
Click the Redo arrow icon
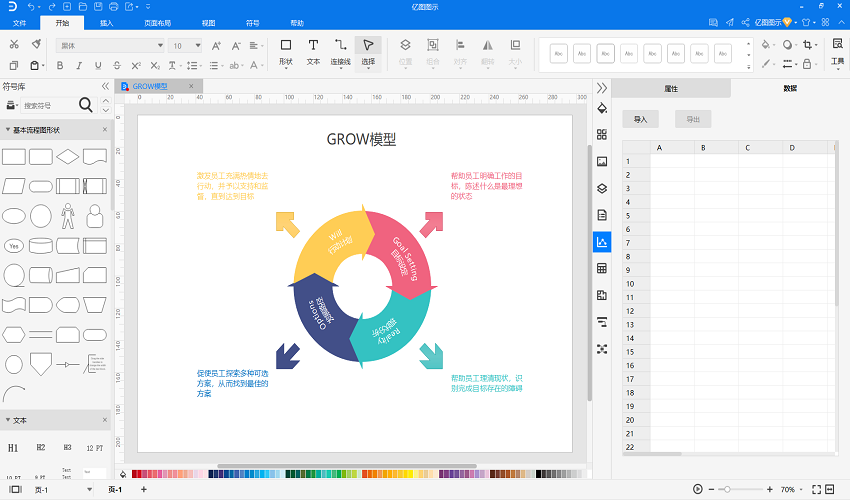51,7
